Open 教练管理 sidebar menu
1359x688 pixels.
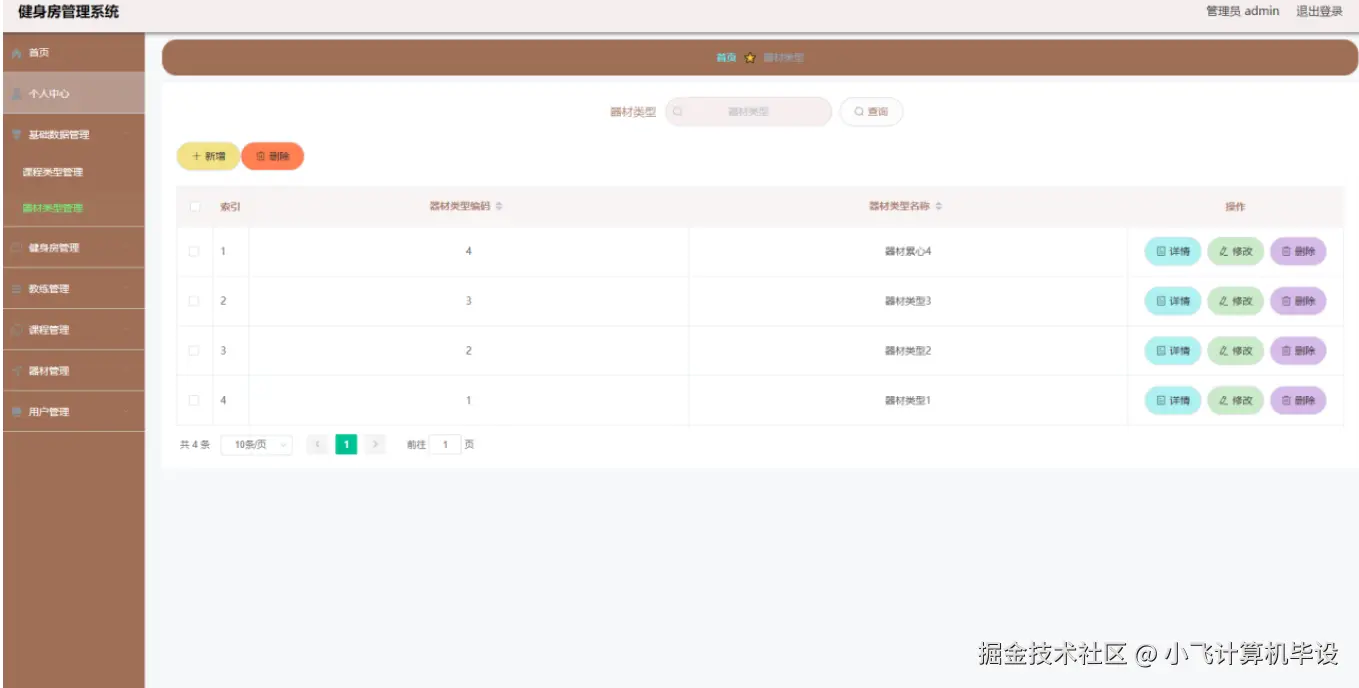[x=74, y=289]
